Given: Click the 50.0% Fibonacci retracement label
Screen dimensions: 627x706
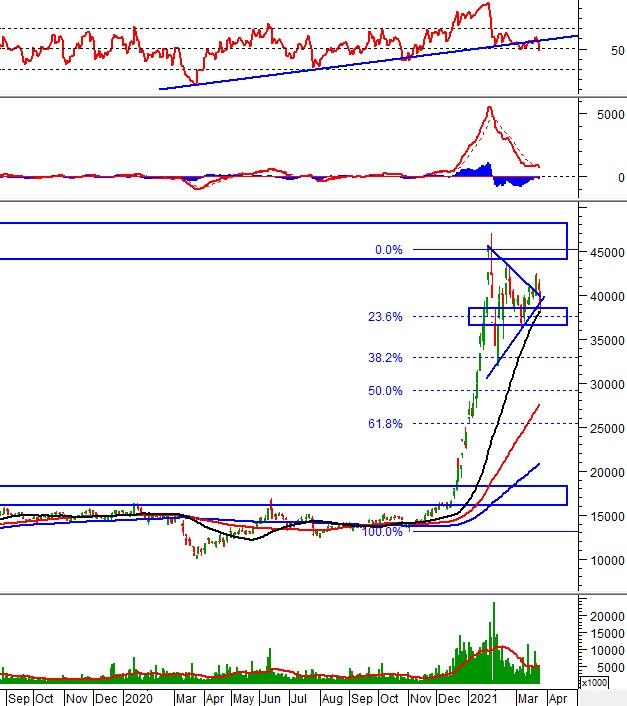Looking at the screenshot, I should [x=385, y=391].
